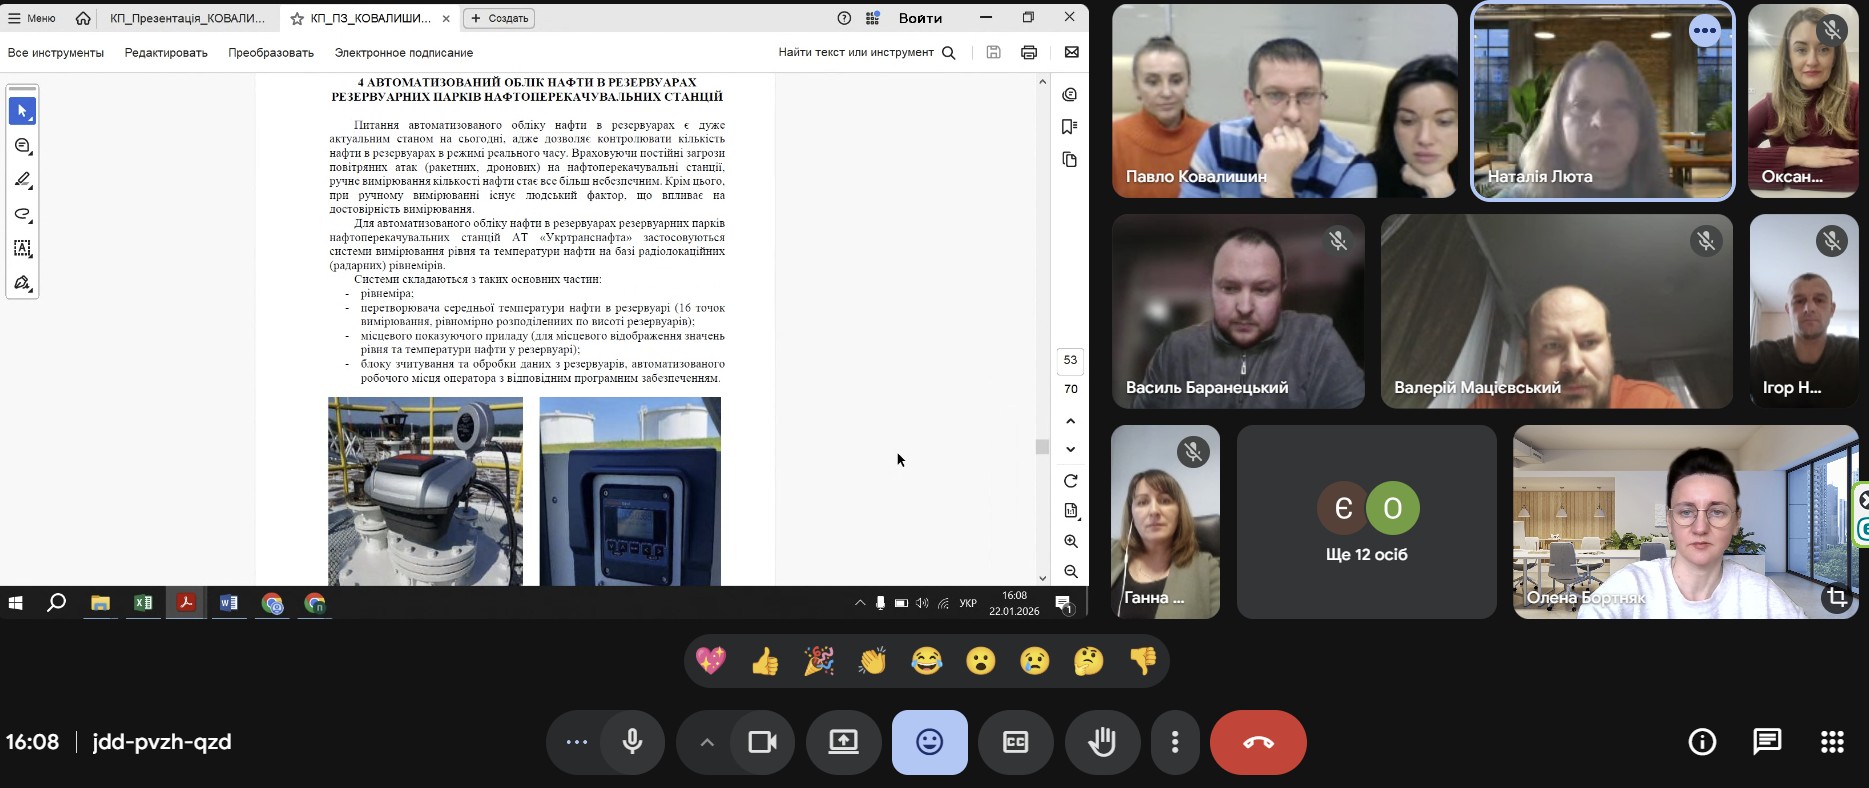Open the Ще 12 осіб participants tile
The height and width of the screenshot is (788, 1869).
tap(1367, 522)
